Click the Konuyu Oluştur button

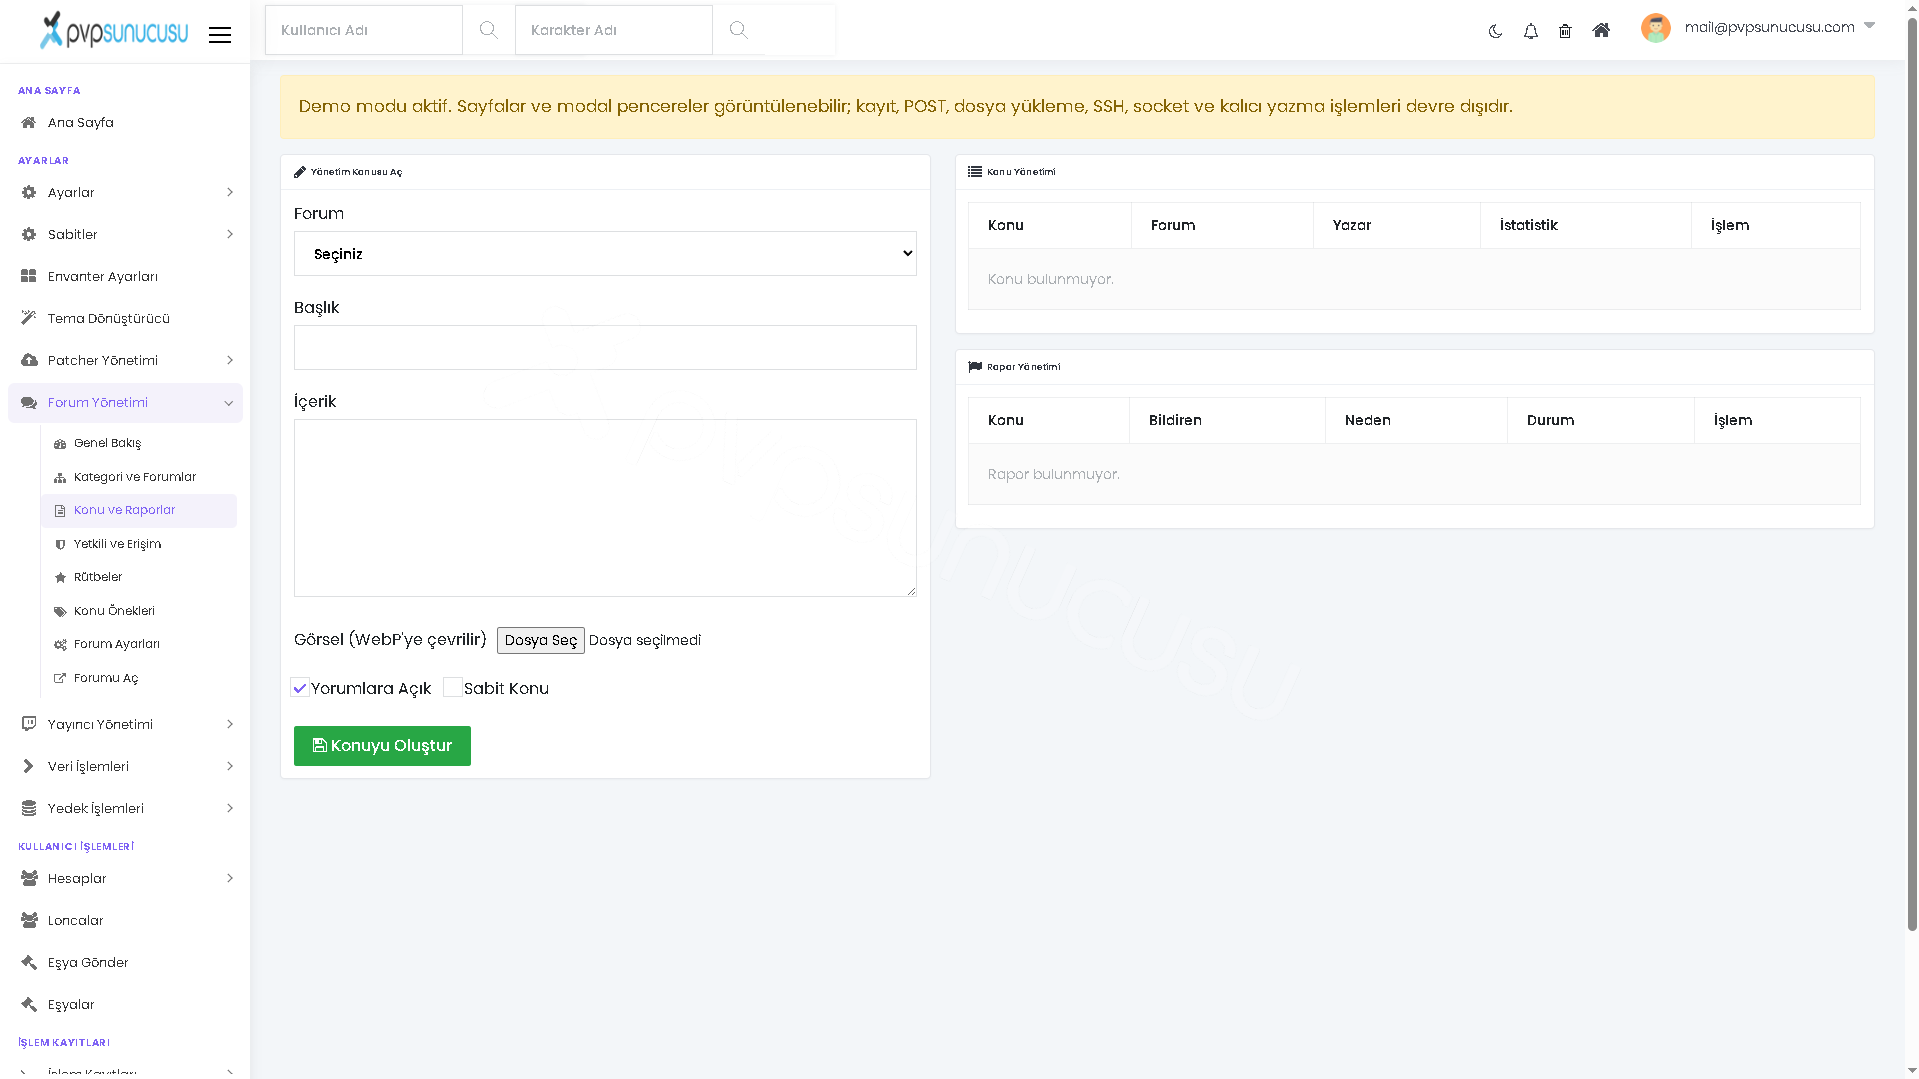382,746
